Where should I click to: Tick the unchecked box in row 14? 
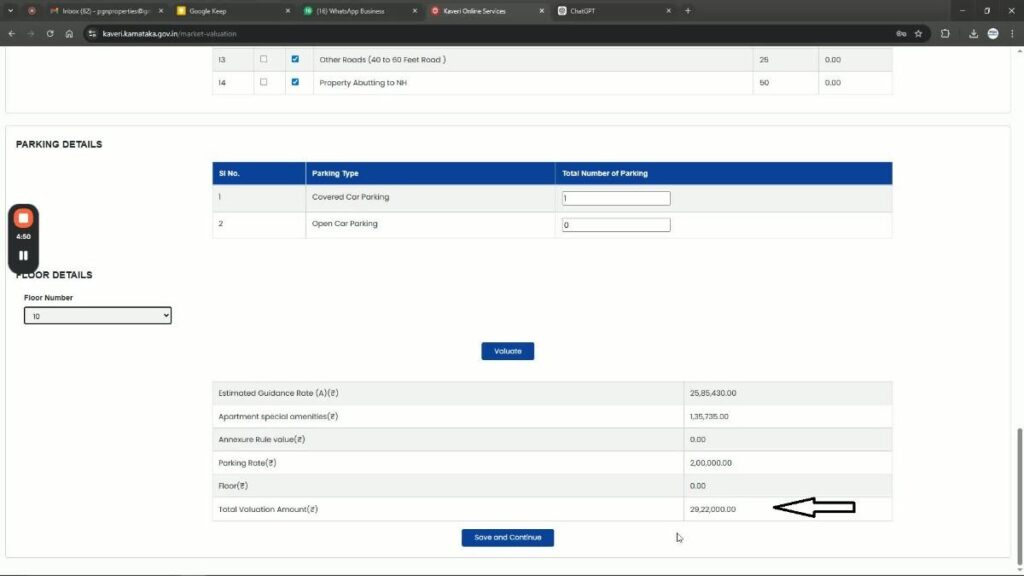[264, 82]
